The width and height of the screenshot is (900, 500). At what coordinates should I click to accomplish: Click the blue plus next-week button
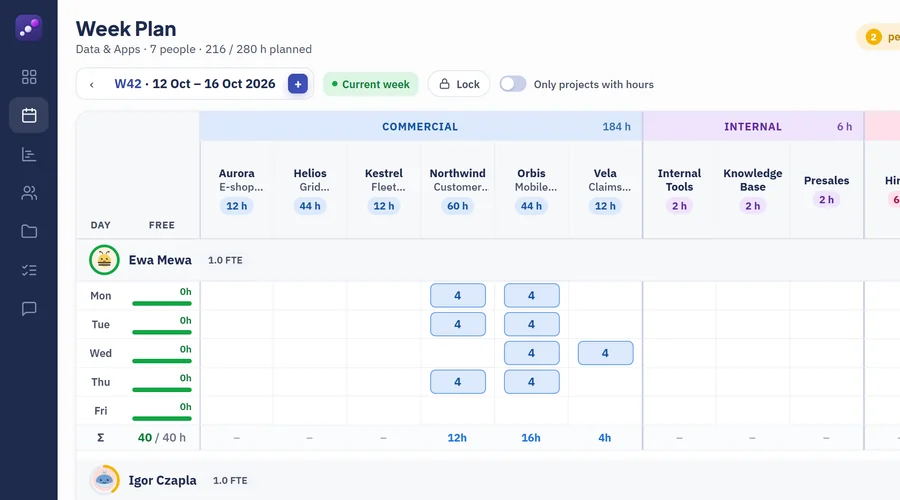(x=297, y=84)
